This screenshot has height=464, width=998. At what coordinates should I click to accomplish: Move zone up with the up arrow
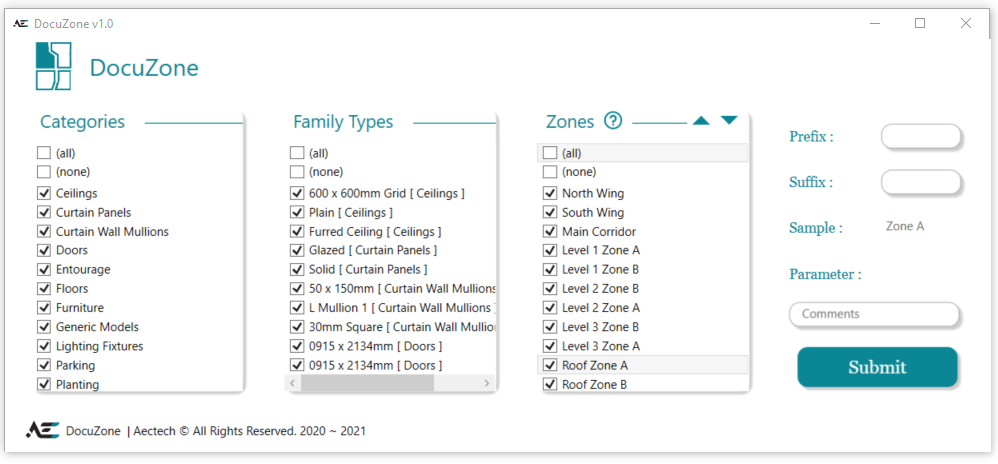[701, 121]
